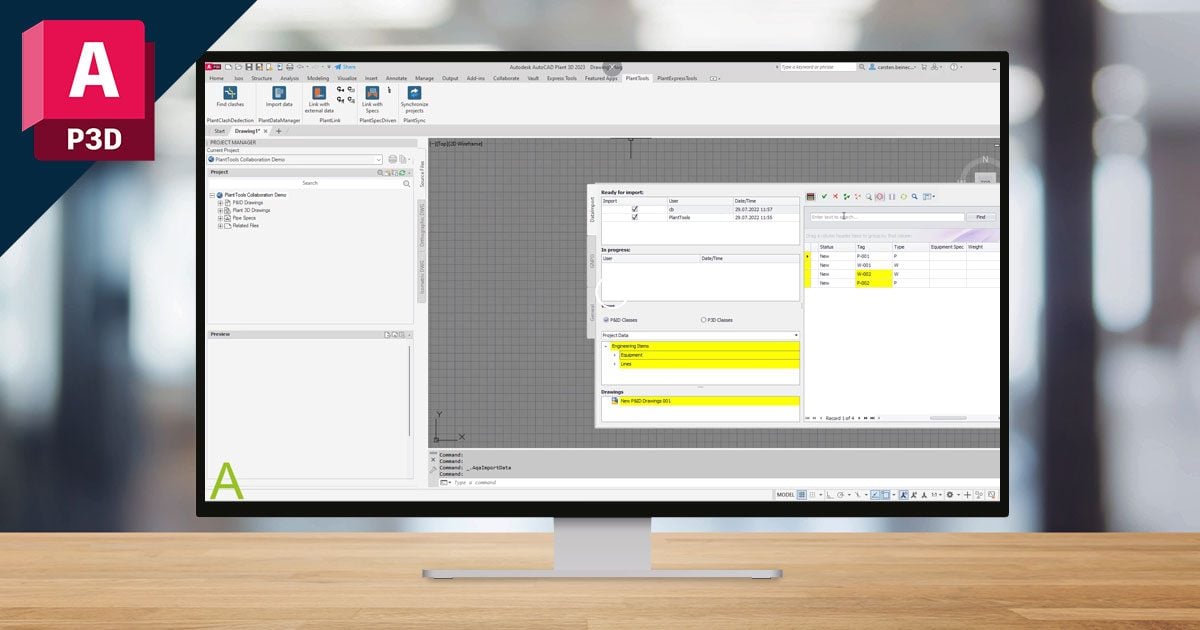Select the P3D Classes radio button
1200x630 pixels.
[704, 320]
